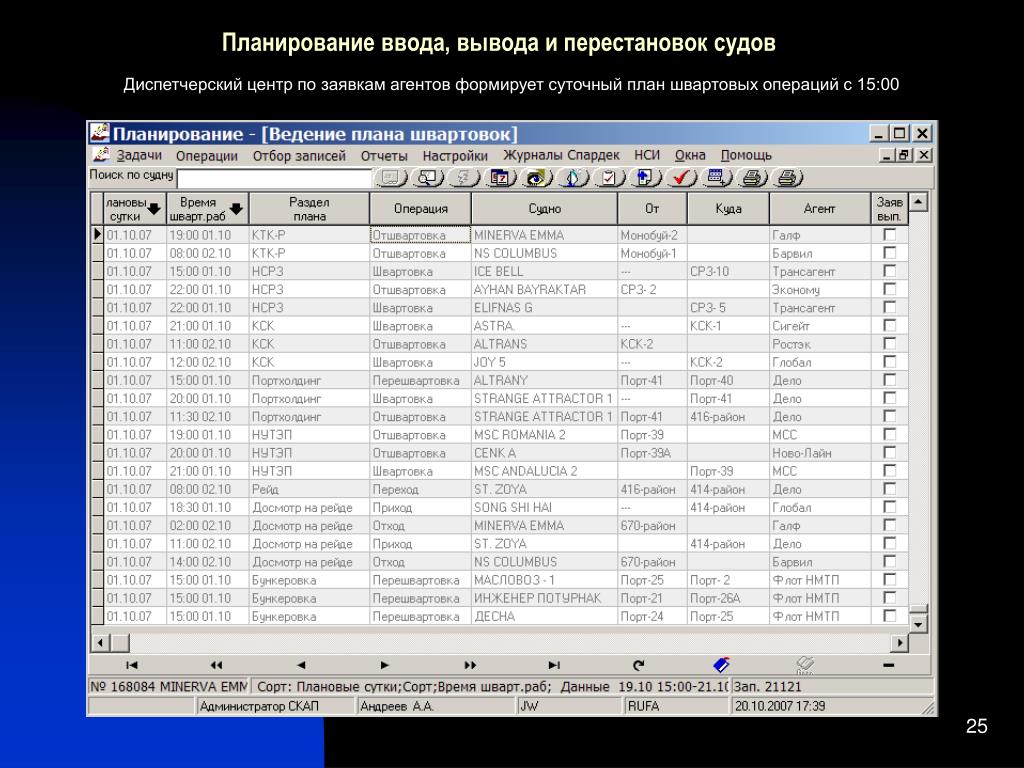Click the Раздел плана column header
Image resolution: width=1024 pixels, height=768 pixels.
310,209
